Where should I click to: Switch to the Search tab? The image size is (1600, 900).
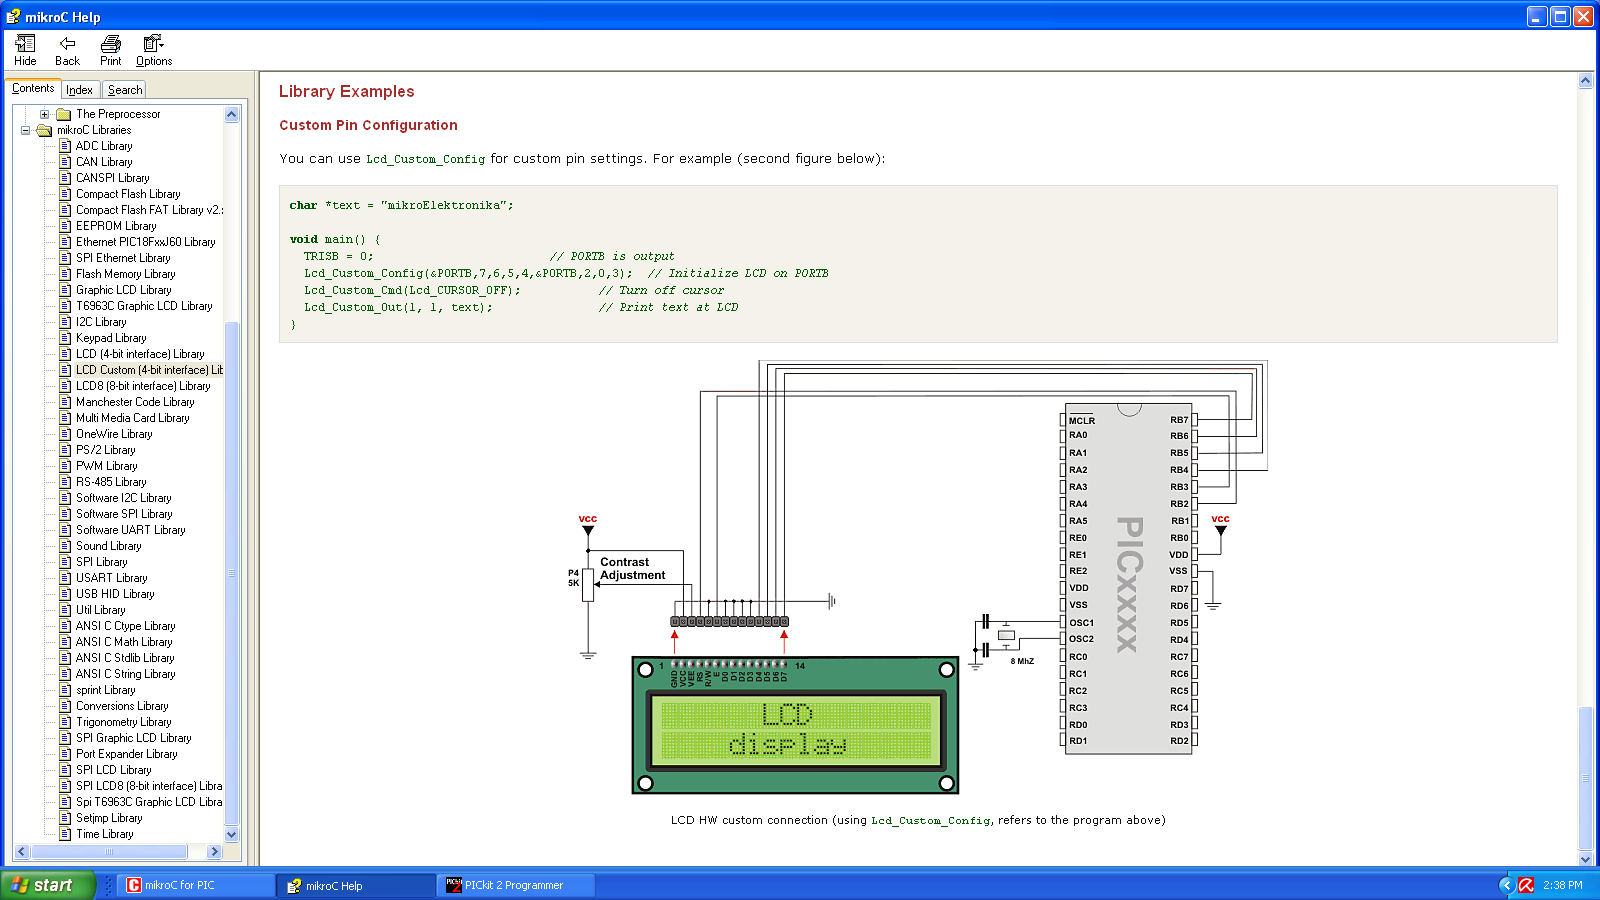(x=125, y=90)
